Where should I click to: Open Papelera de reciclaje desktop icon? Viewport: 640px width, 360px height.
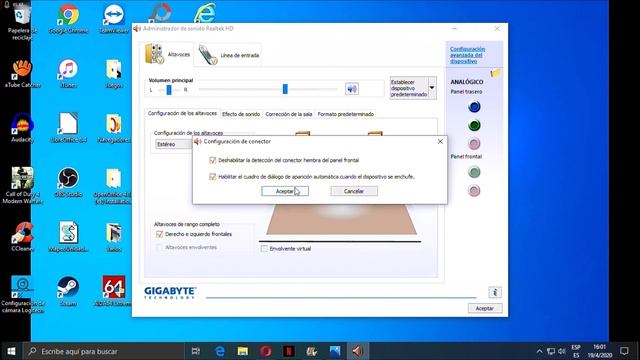[x=22, y=22]
